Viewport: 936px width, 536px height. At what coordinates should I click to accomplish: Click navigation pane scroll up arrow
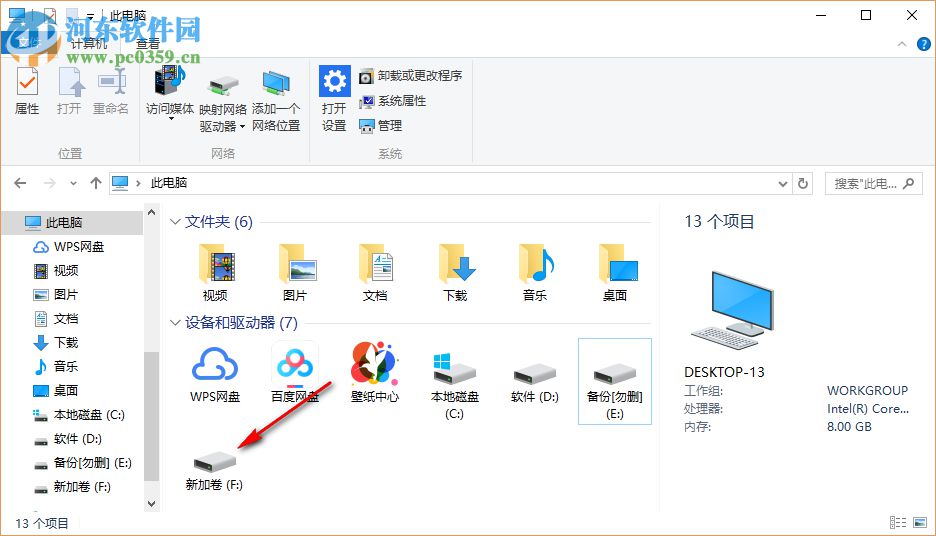[152, 212]
